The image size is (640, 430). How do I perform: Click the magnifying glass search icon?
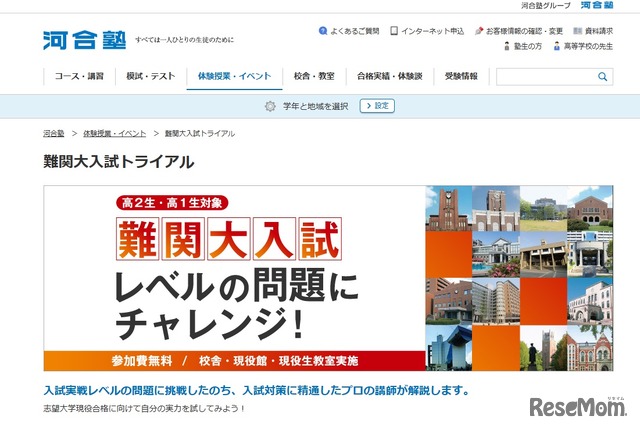pos(602,77)
